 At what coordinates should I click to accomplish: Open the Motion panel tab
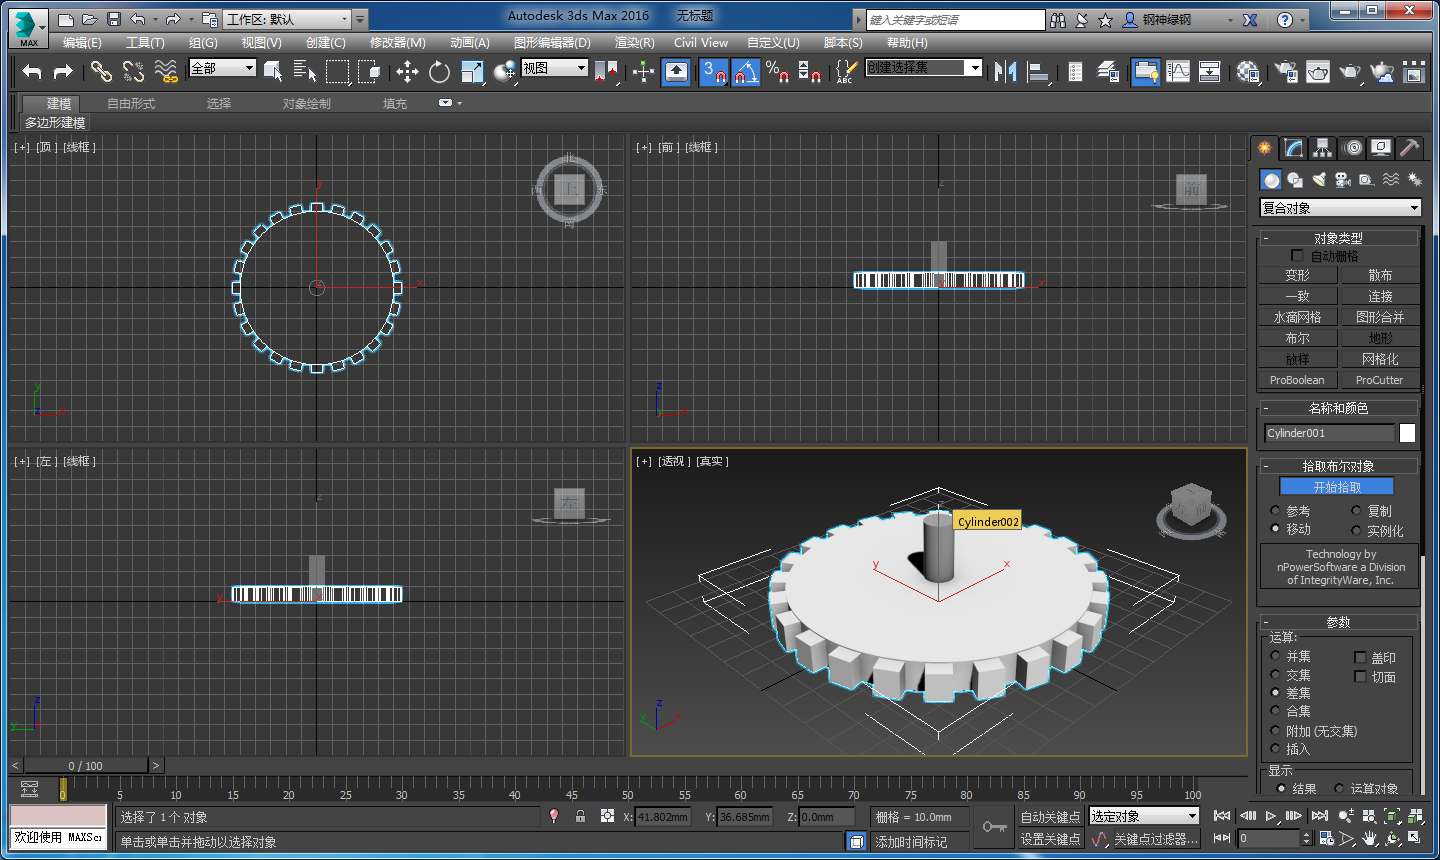[1352, 148]
